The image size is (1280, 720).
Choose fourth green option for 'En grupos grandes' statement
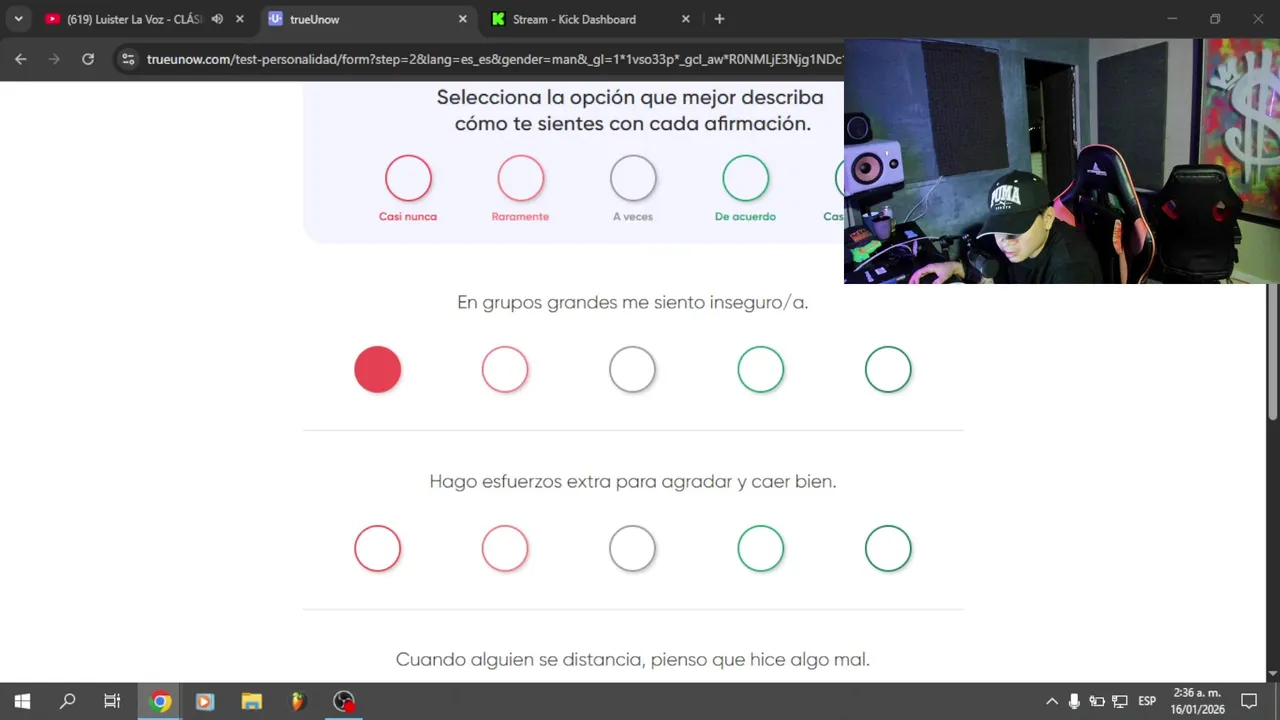pyautogui.click(x=761, y=370)
